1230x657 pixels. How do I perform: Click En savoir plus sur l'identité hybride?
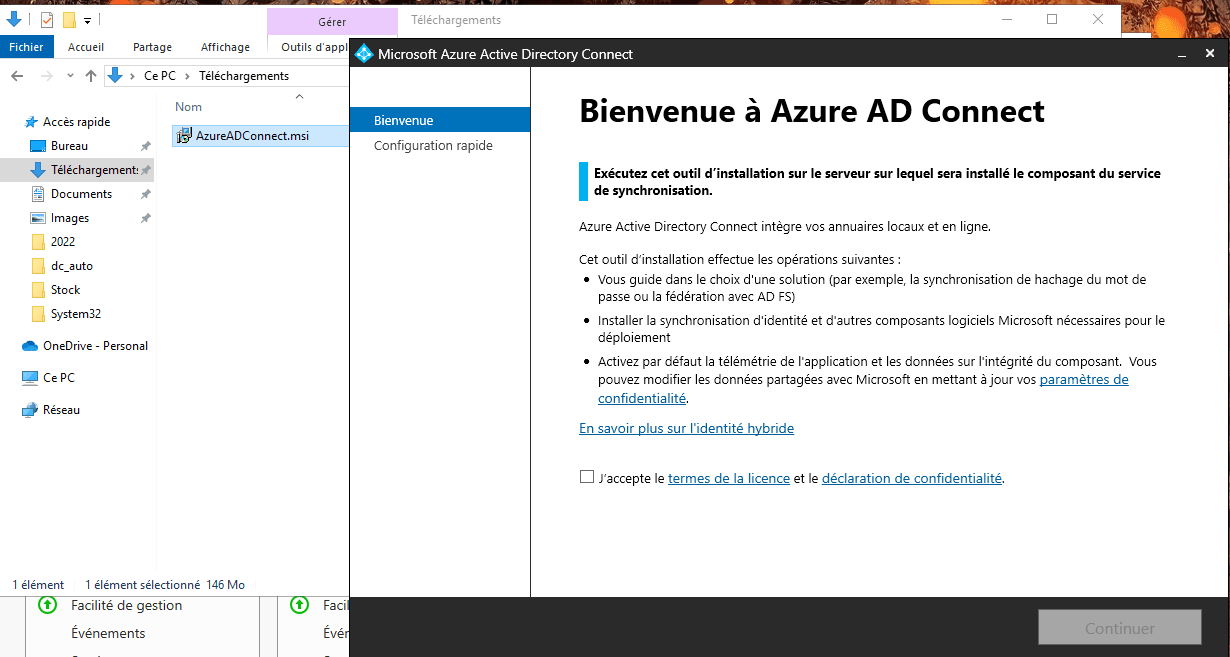pyautogui.click(x=686, y=428)
